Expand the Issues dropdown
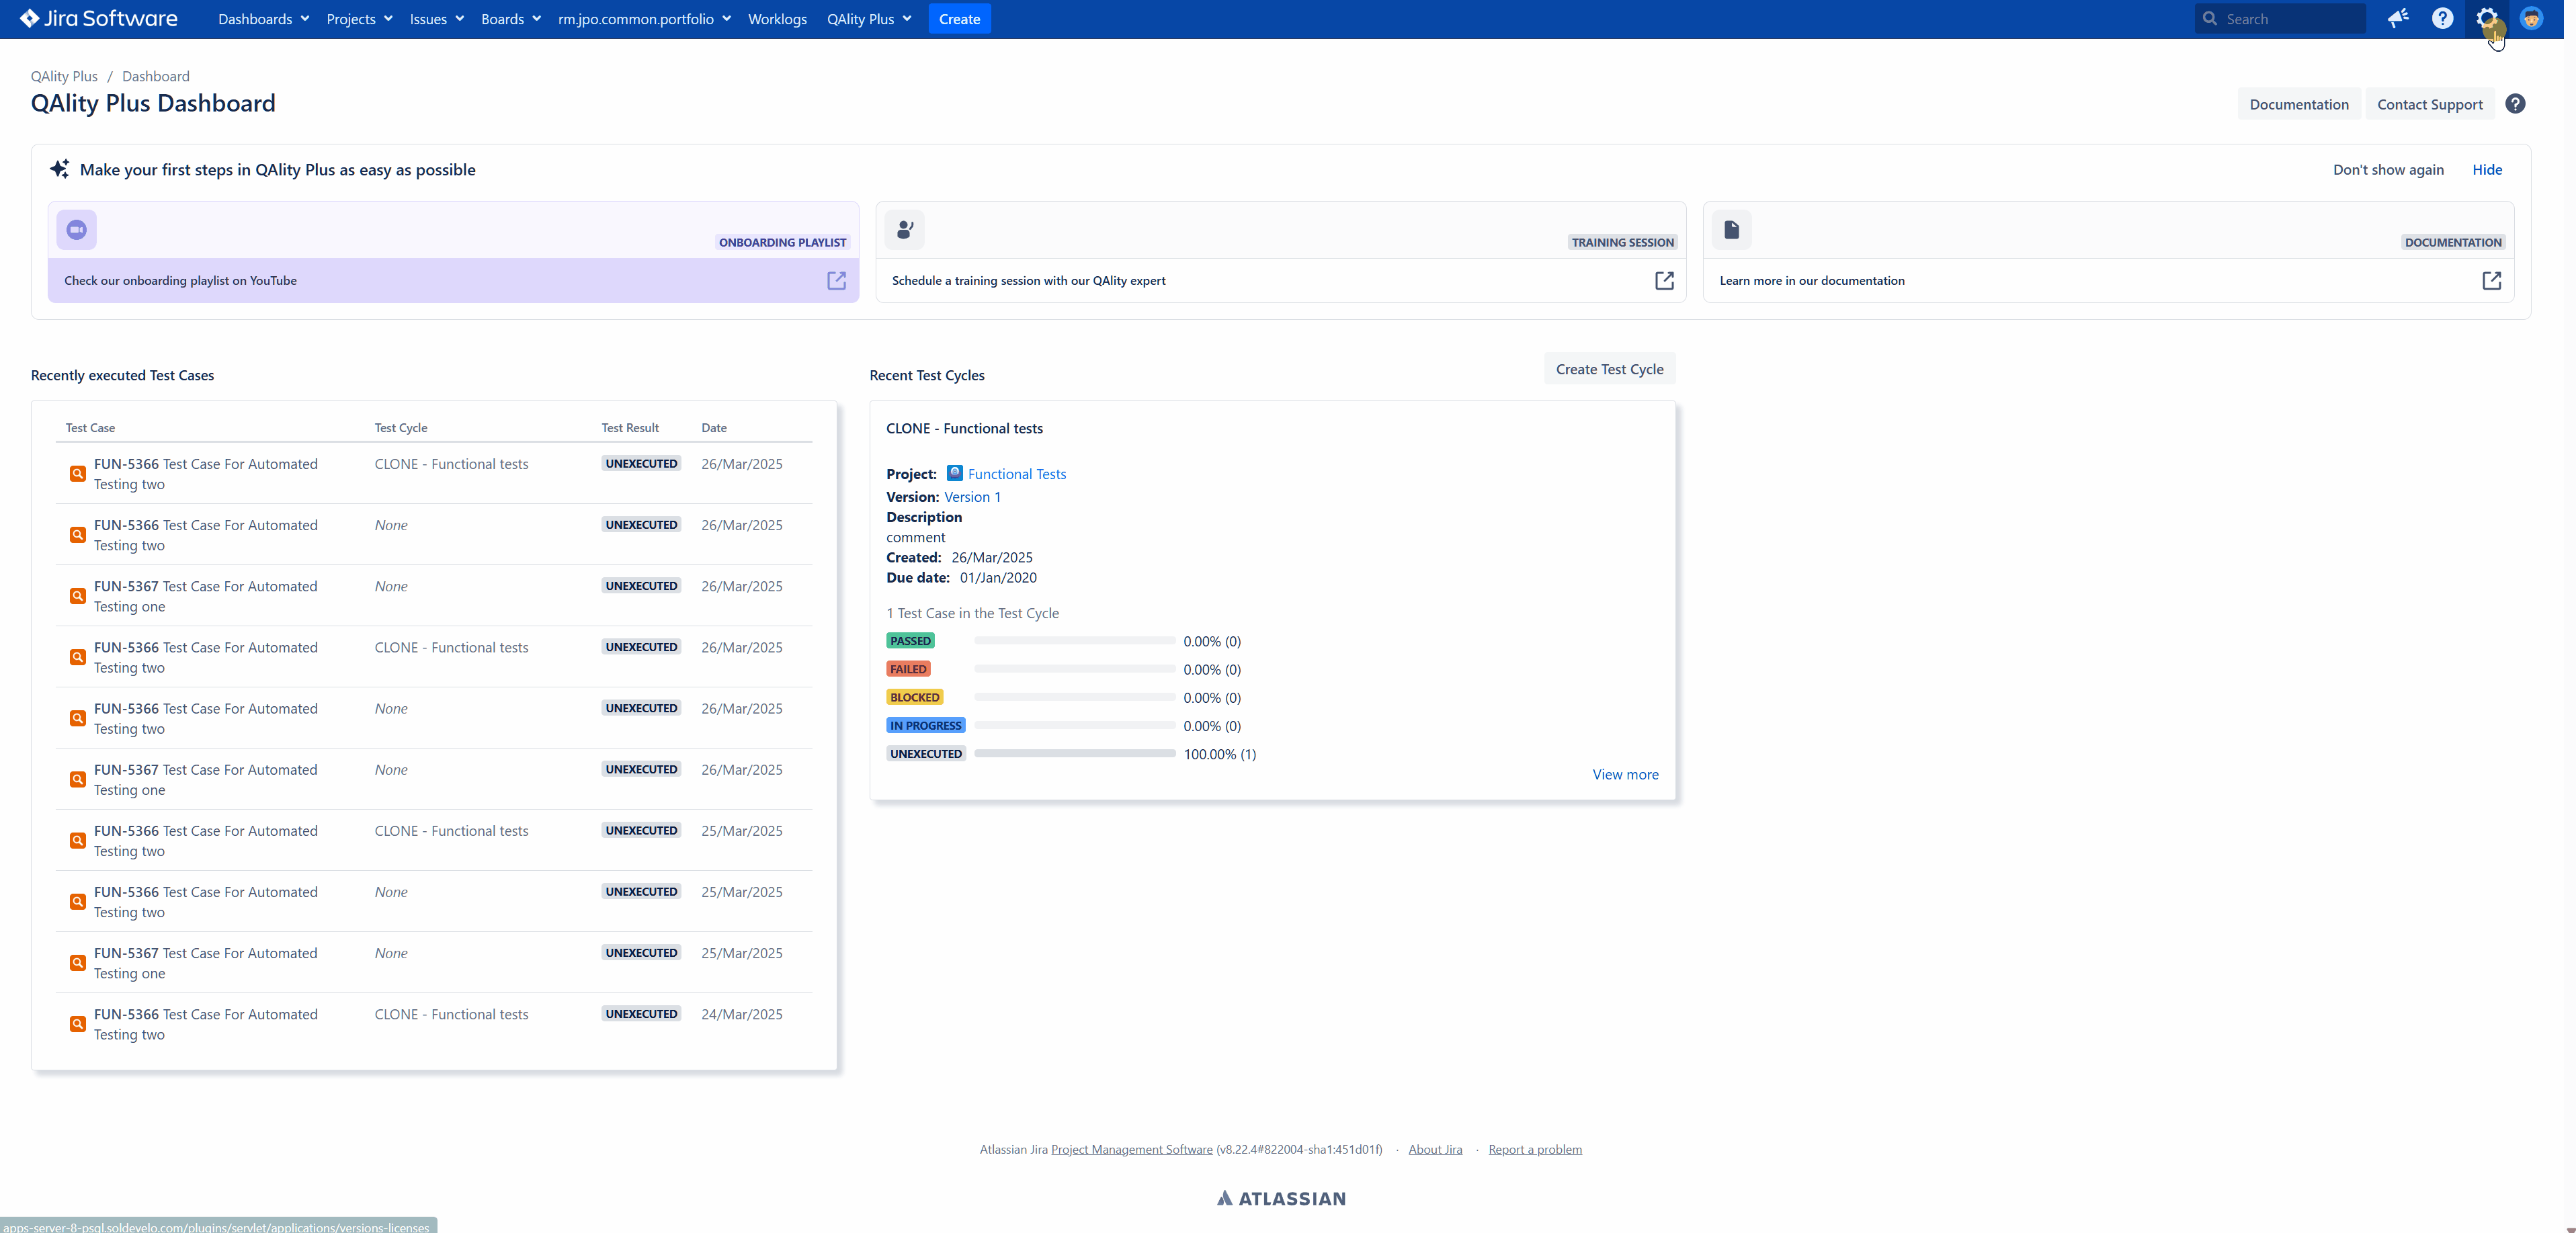Viewport: 2576px width, 1233px height. click(x=436, y=19)
